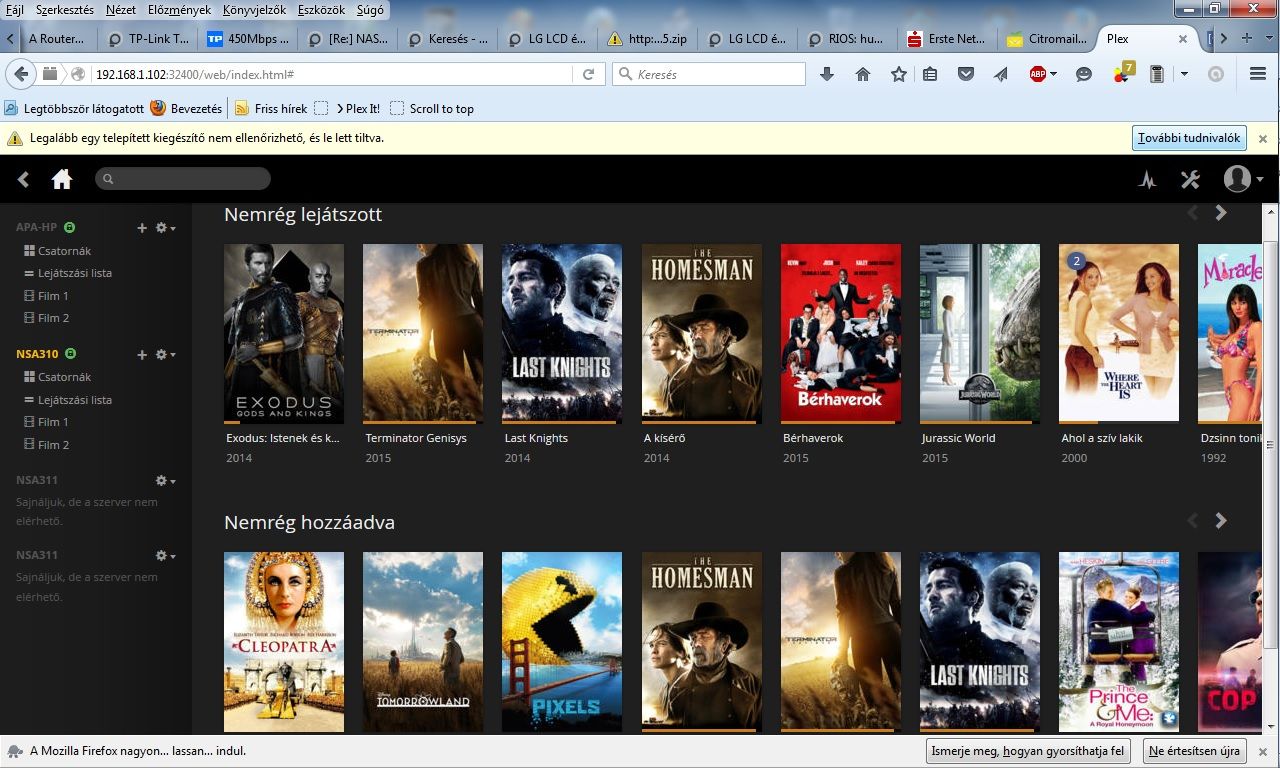Open gear menu of second NSA311 server
The image size is (1280, 768).
tap(165, 556)
